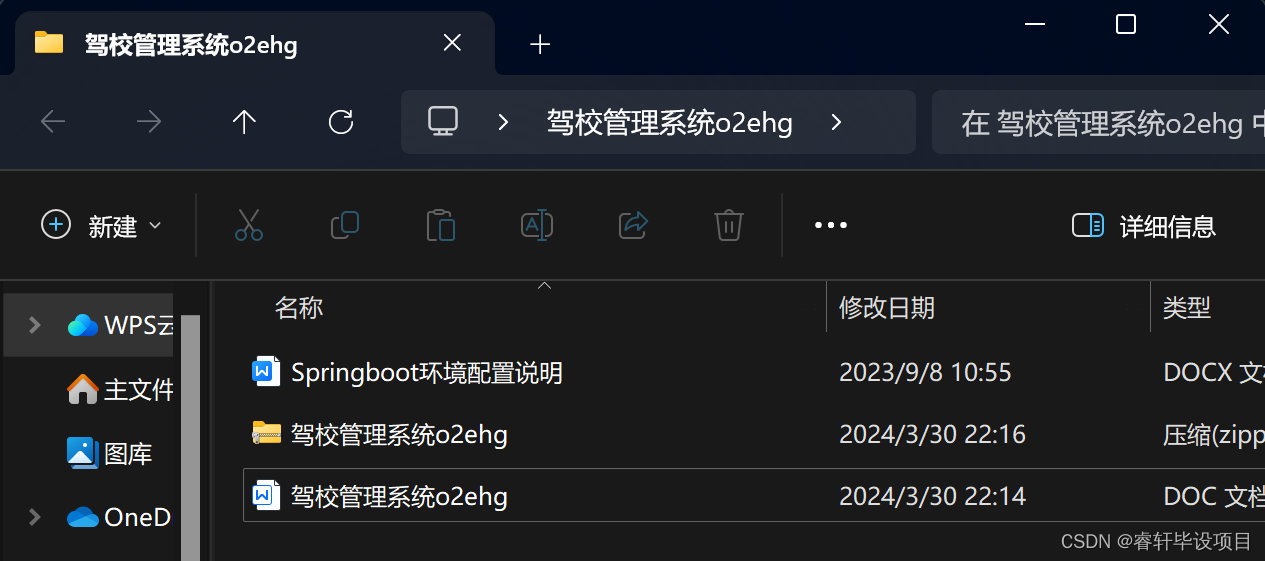This screenshot has height=561, width=1265.
Task: Click the Cut scissors icon in toolbar
Action: [249, 225]
